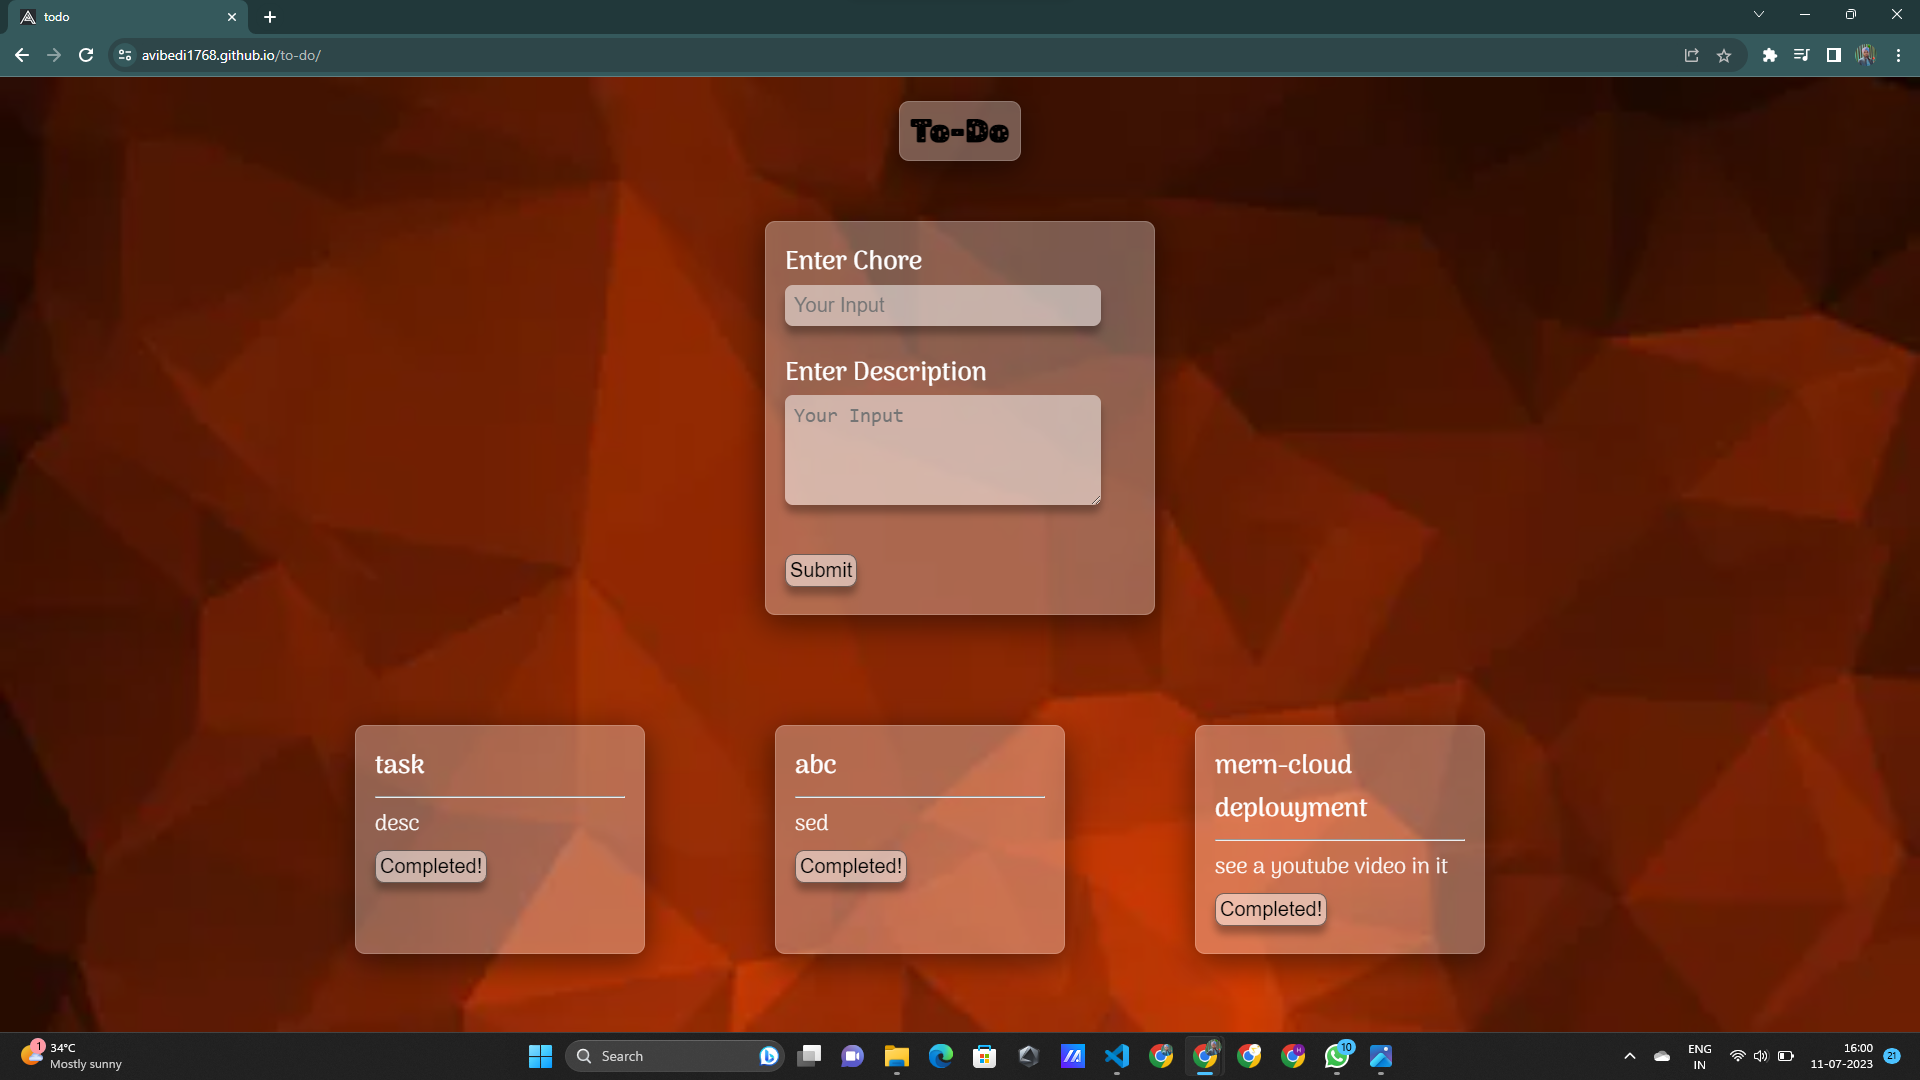Toggle the browser side panel icon
Screen dimensions: 1920x1080
pos(1834,56)
